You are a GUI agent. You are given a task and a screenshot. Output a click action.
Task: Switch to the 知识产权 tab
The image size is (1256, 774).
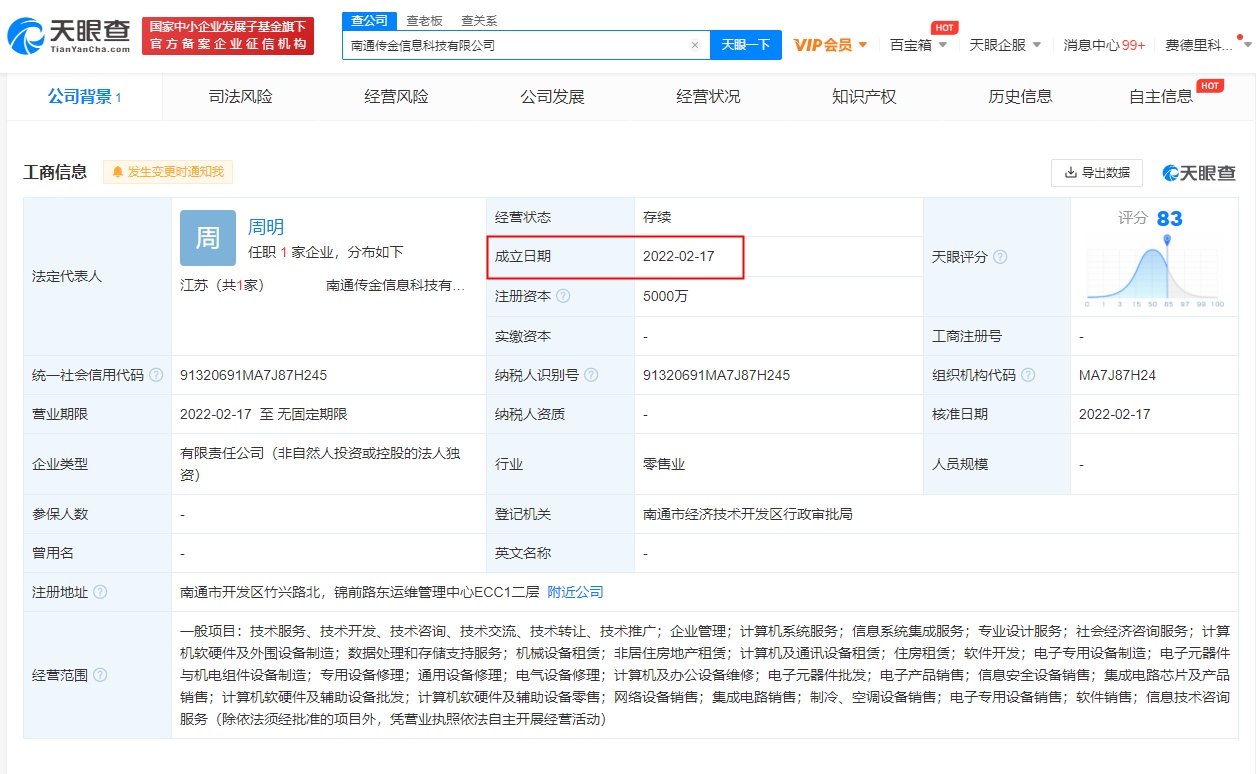pos(864,97)
